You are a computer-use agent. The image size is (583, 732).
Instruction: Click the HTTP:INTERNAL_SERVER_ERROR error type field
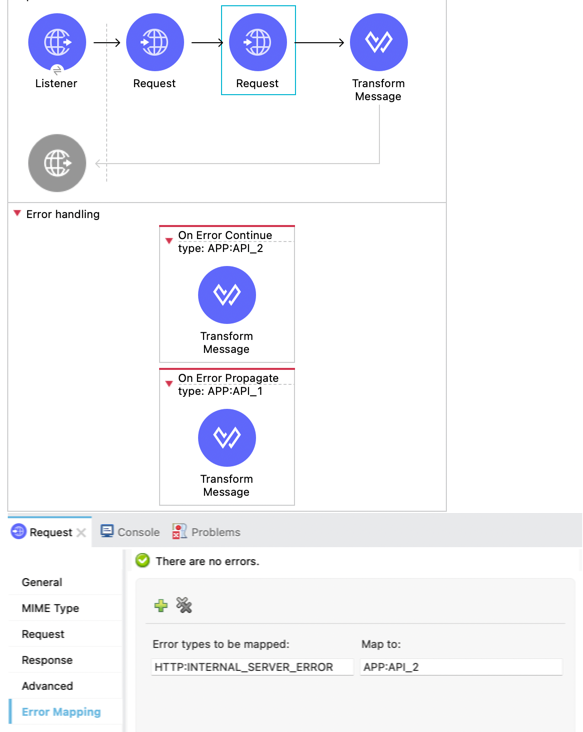[252, 667]
